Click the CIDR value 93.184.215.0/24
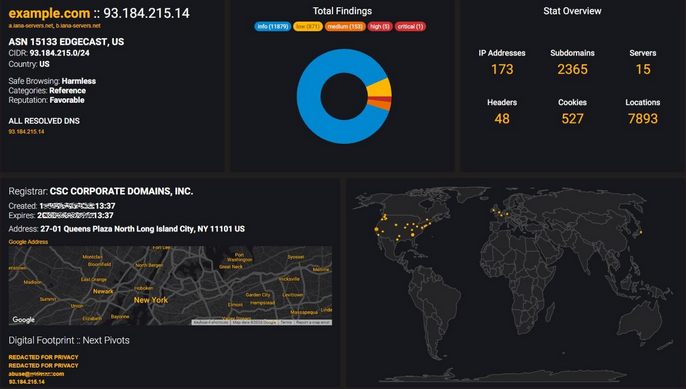 coord(60,53)
